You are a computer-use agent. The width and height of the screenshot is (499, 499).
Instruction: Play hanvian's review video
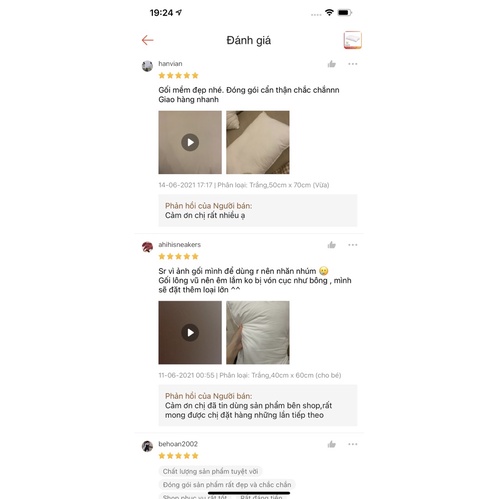(190, 142)
